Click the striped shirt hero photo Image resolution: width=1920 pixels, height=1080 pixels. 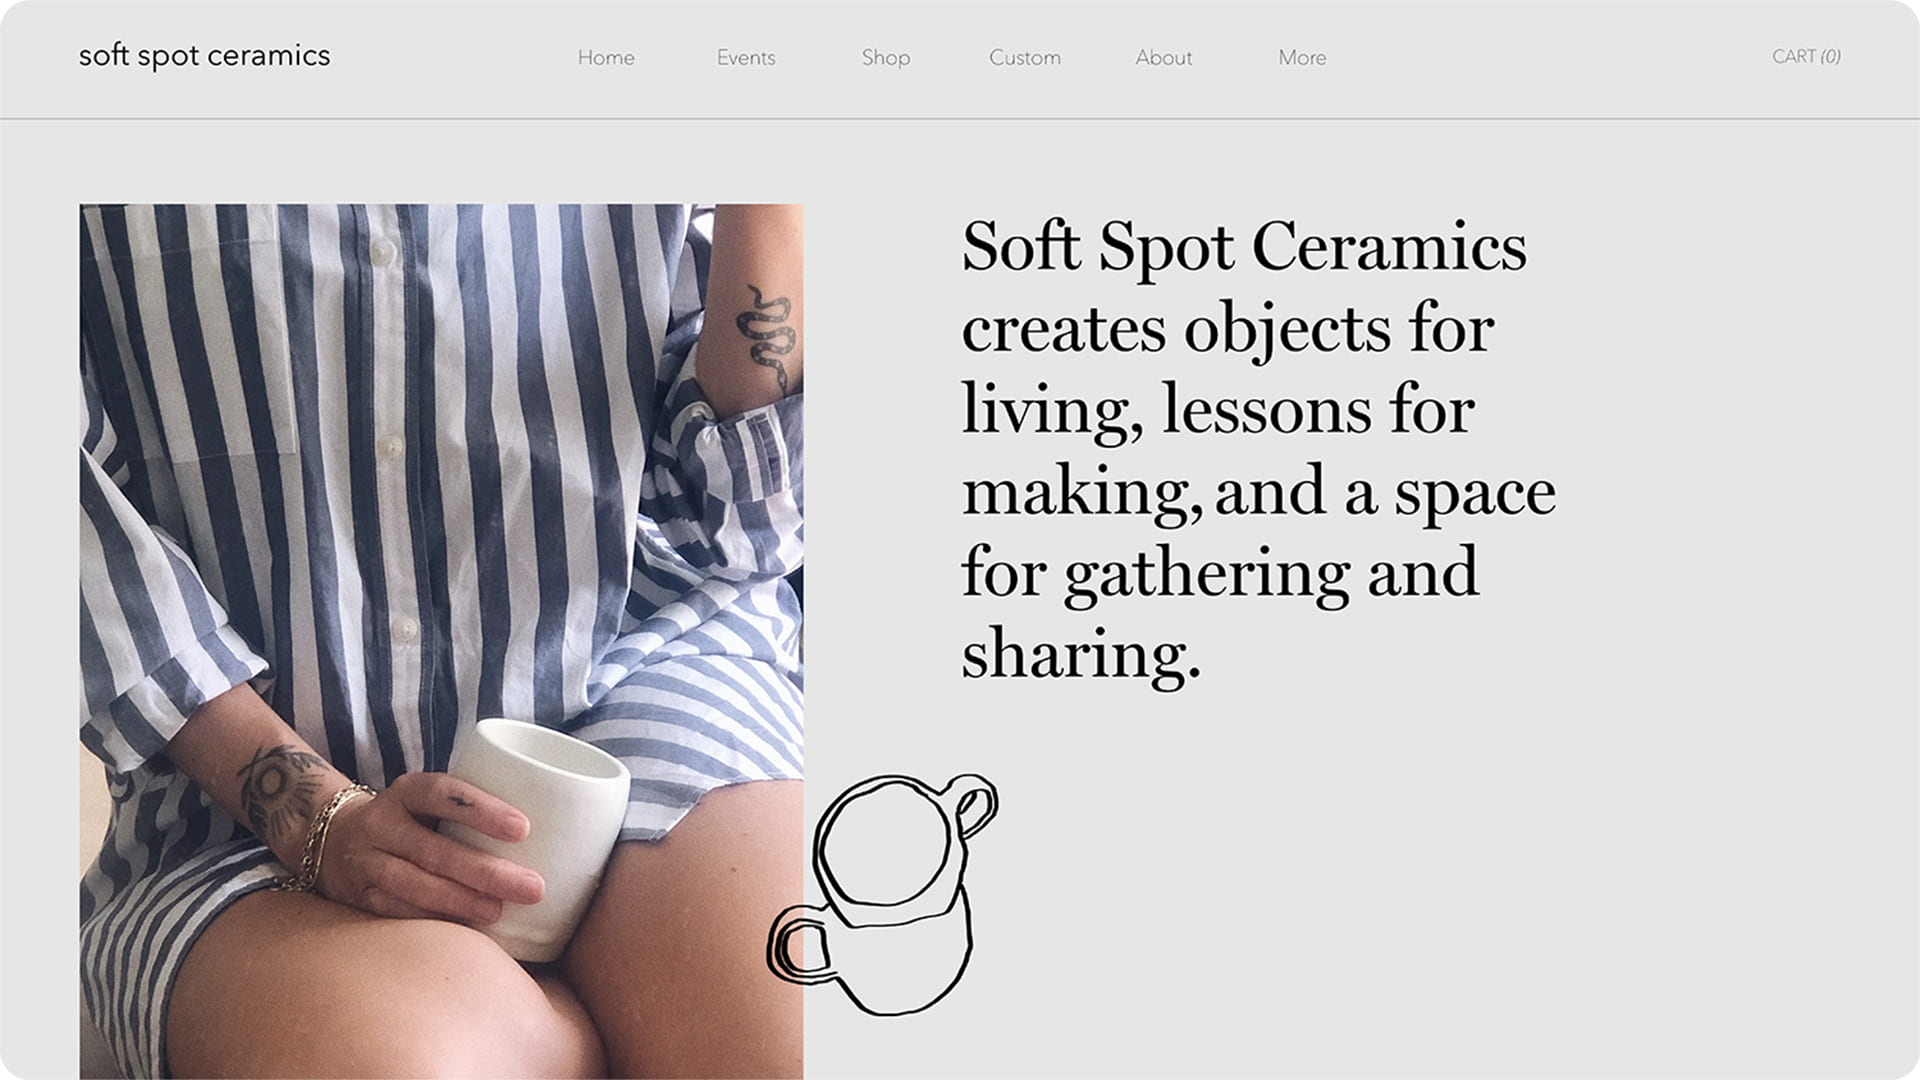point(441,642)
